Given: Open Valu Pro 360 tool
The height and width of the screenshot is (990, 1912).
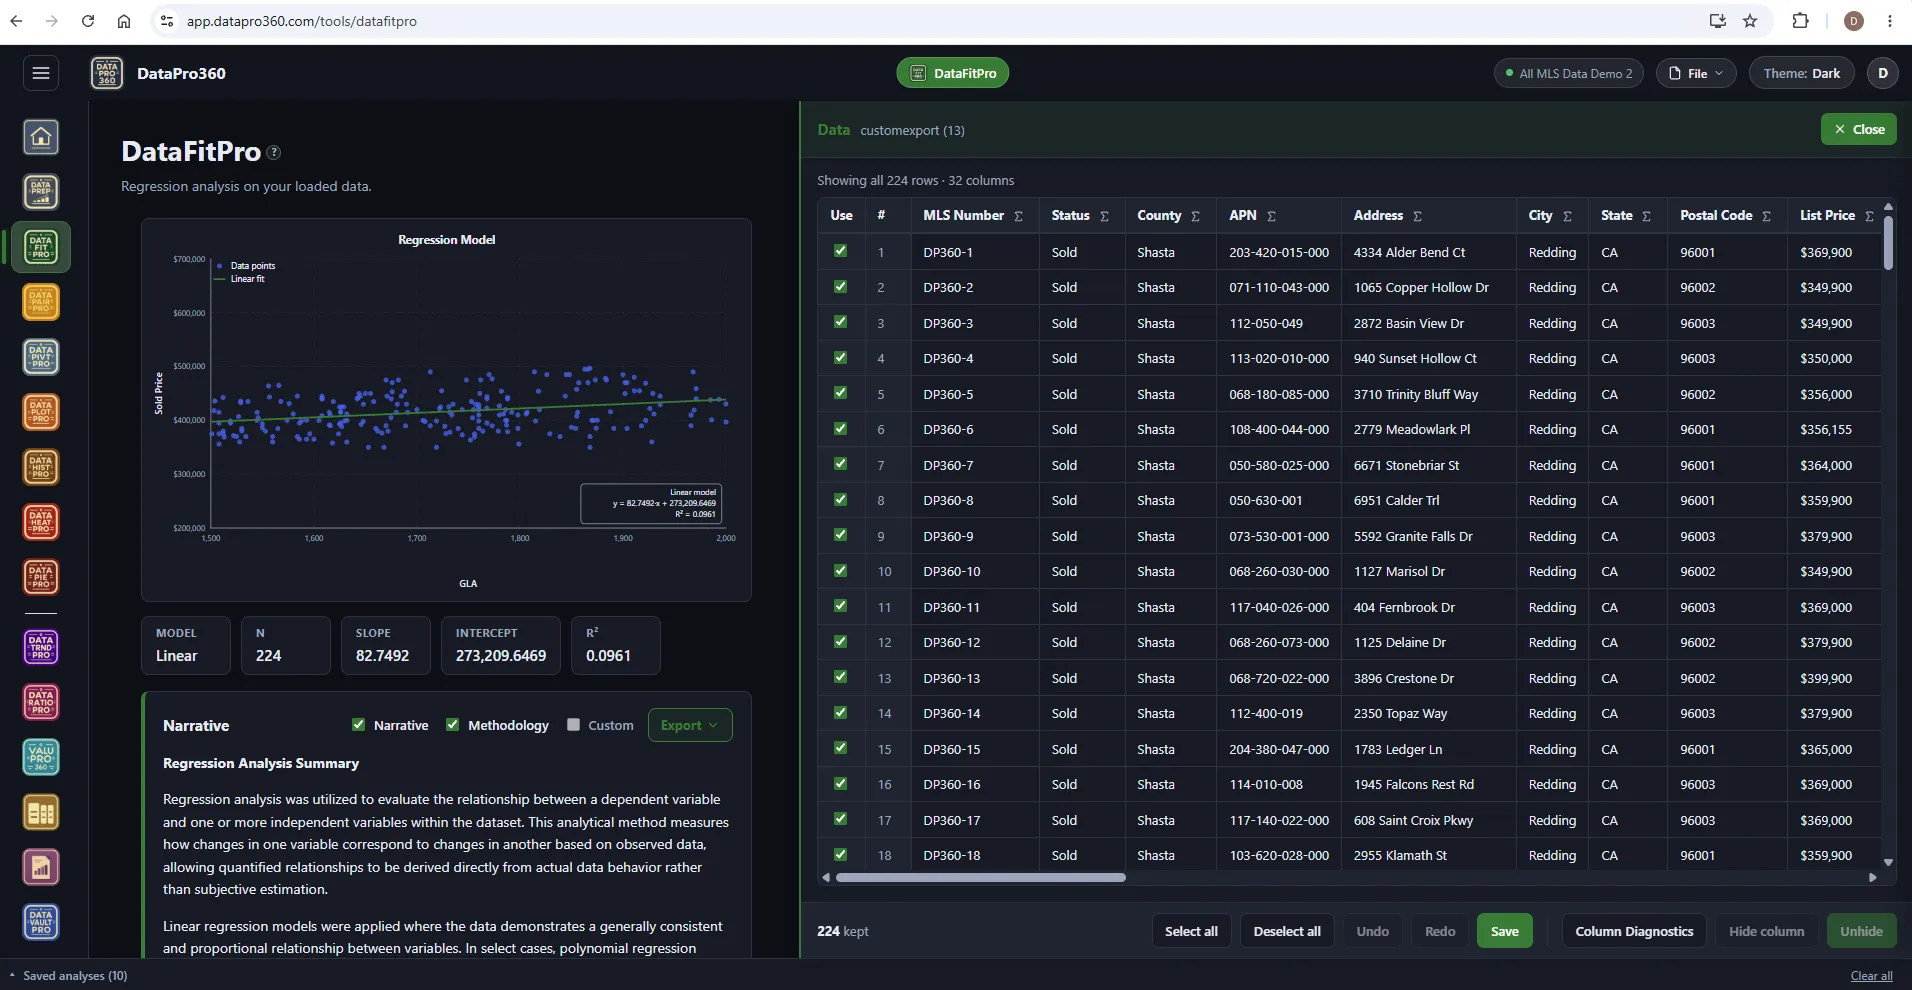Looking at the screenshot, I should [x=41, y=757].
